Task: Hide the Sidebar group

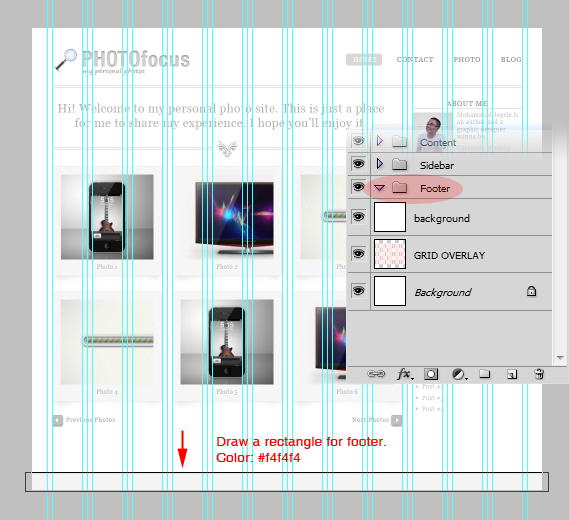Action: [359, 164]
